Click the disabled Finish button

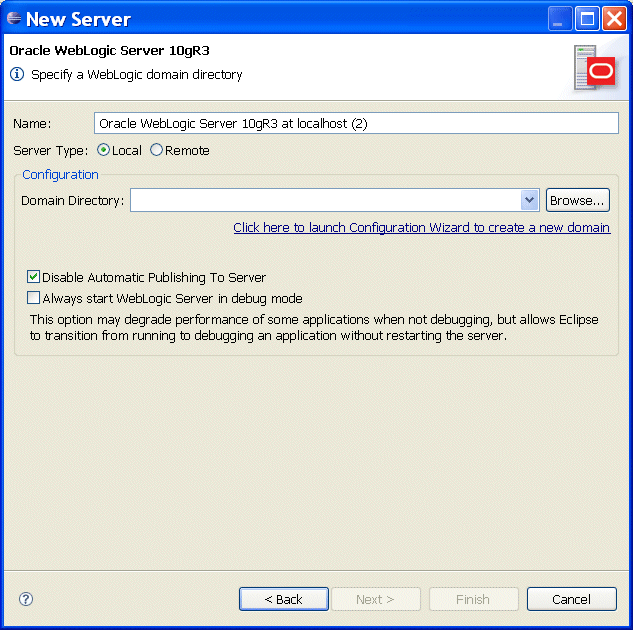click(x=474, y=599)
